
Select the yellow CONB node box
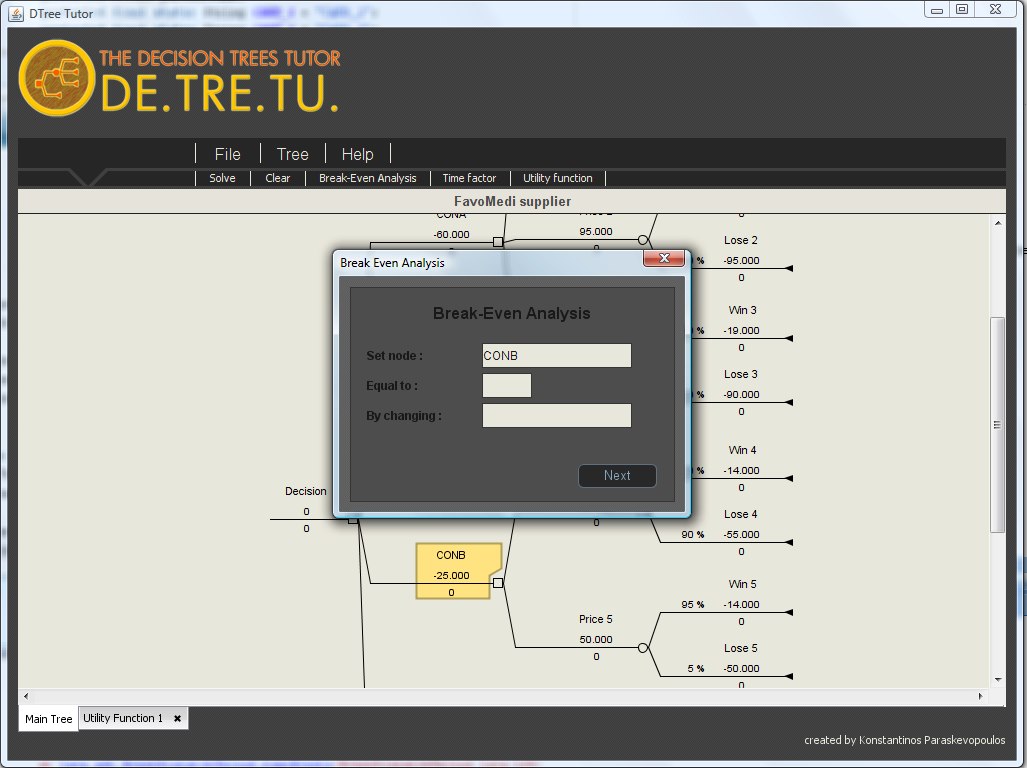[x=452, y=571]
